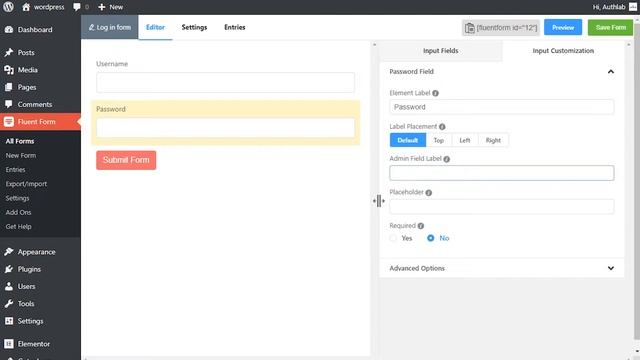Click the Users person icon

[9, 286]
